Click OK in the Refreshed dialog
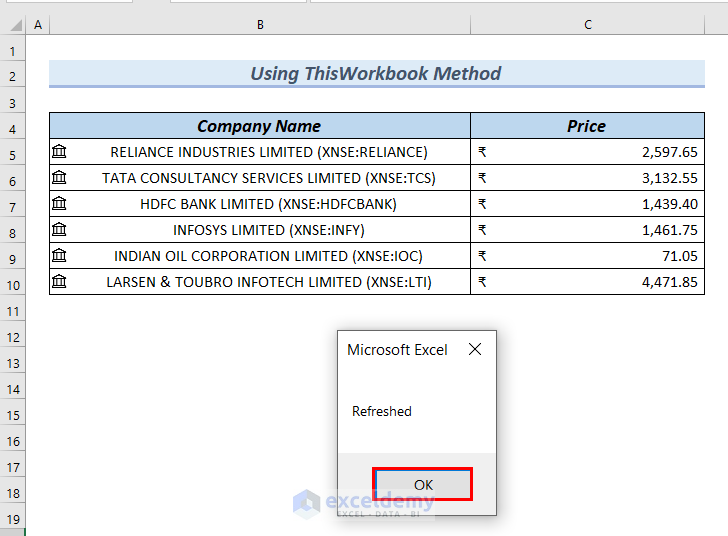The width and height of the screenshot is (728, 536). pos(422,484)
